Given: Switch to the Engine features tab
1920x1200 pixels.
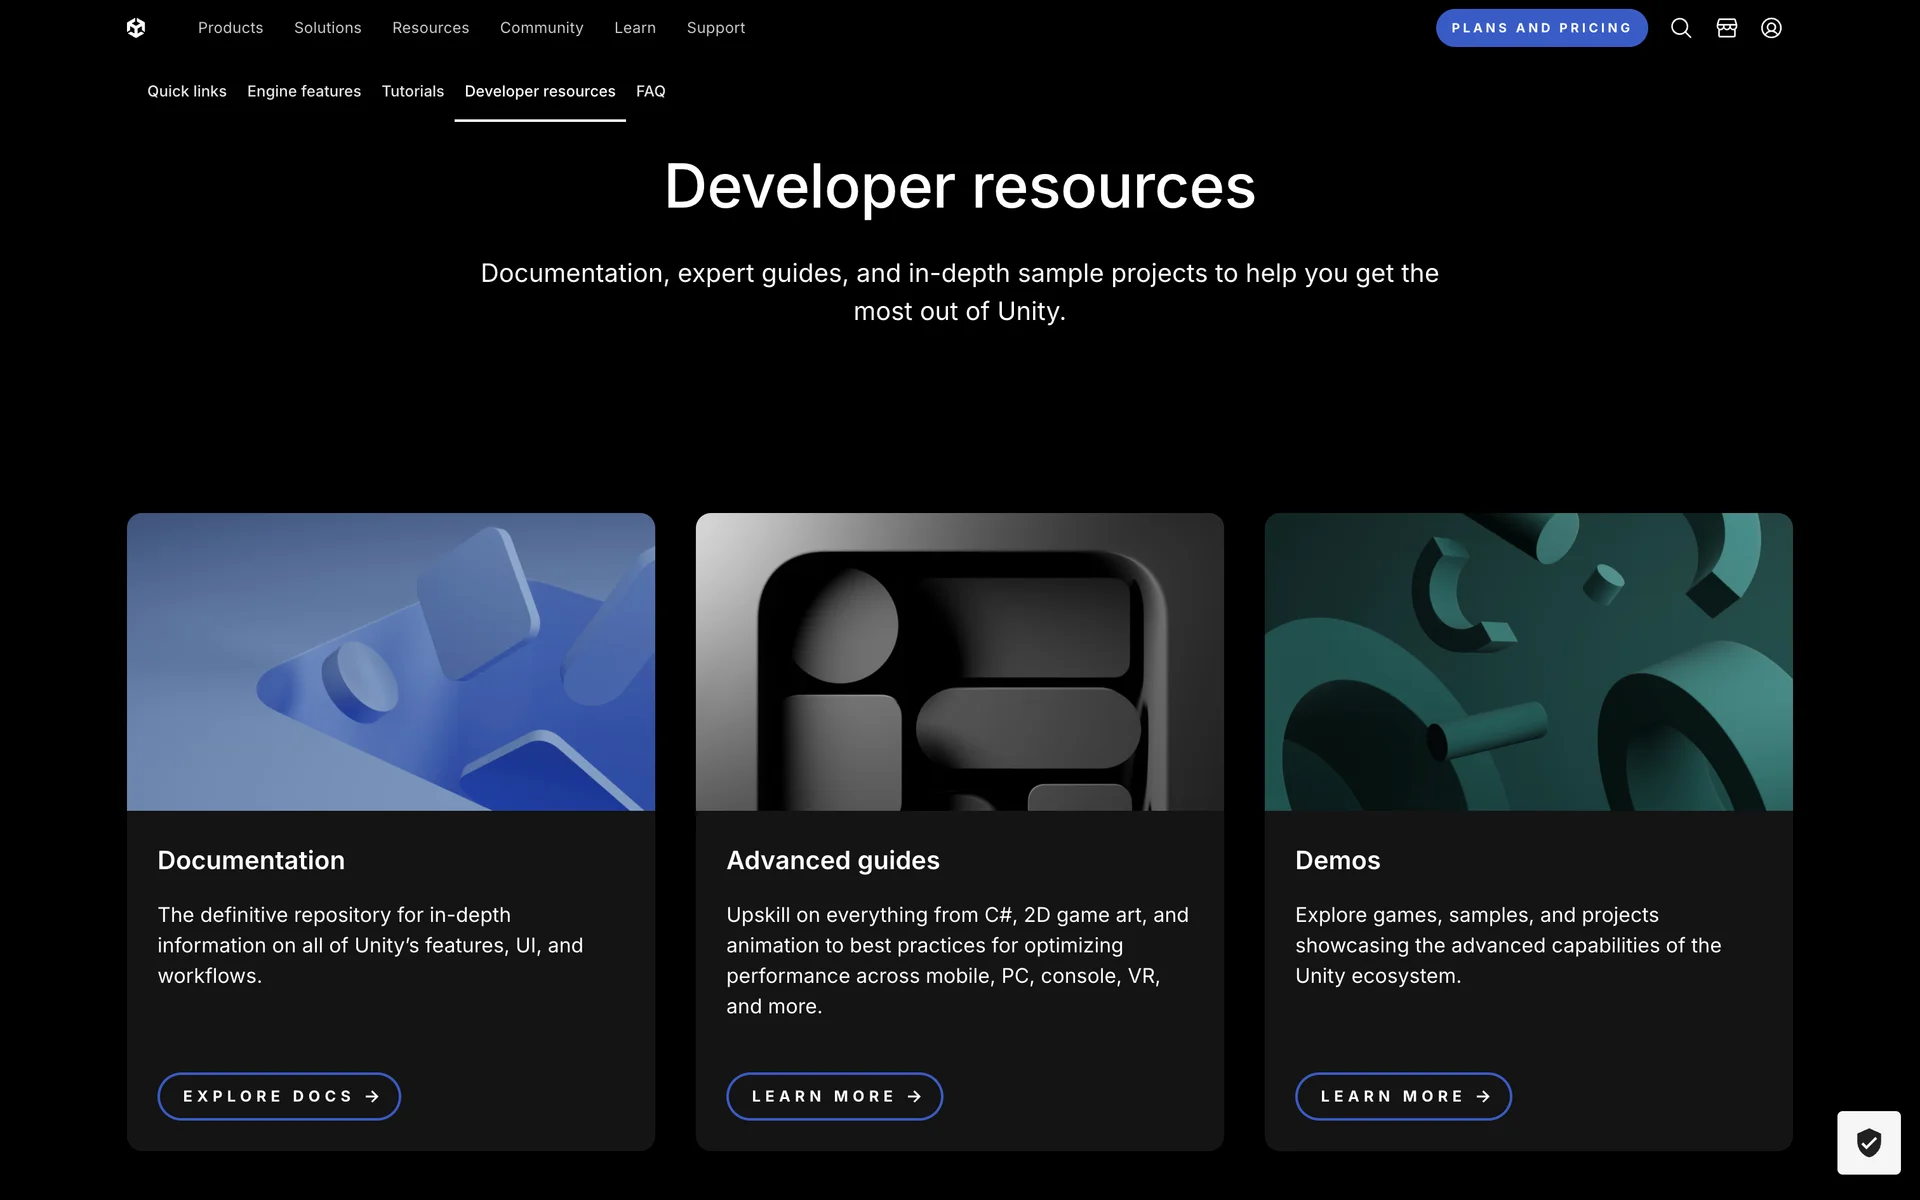Looking at the screenshot, I should coord(304,91).
